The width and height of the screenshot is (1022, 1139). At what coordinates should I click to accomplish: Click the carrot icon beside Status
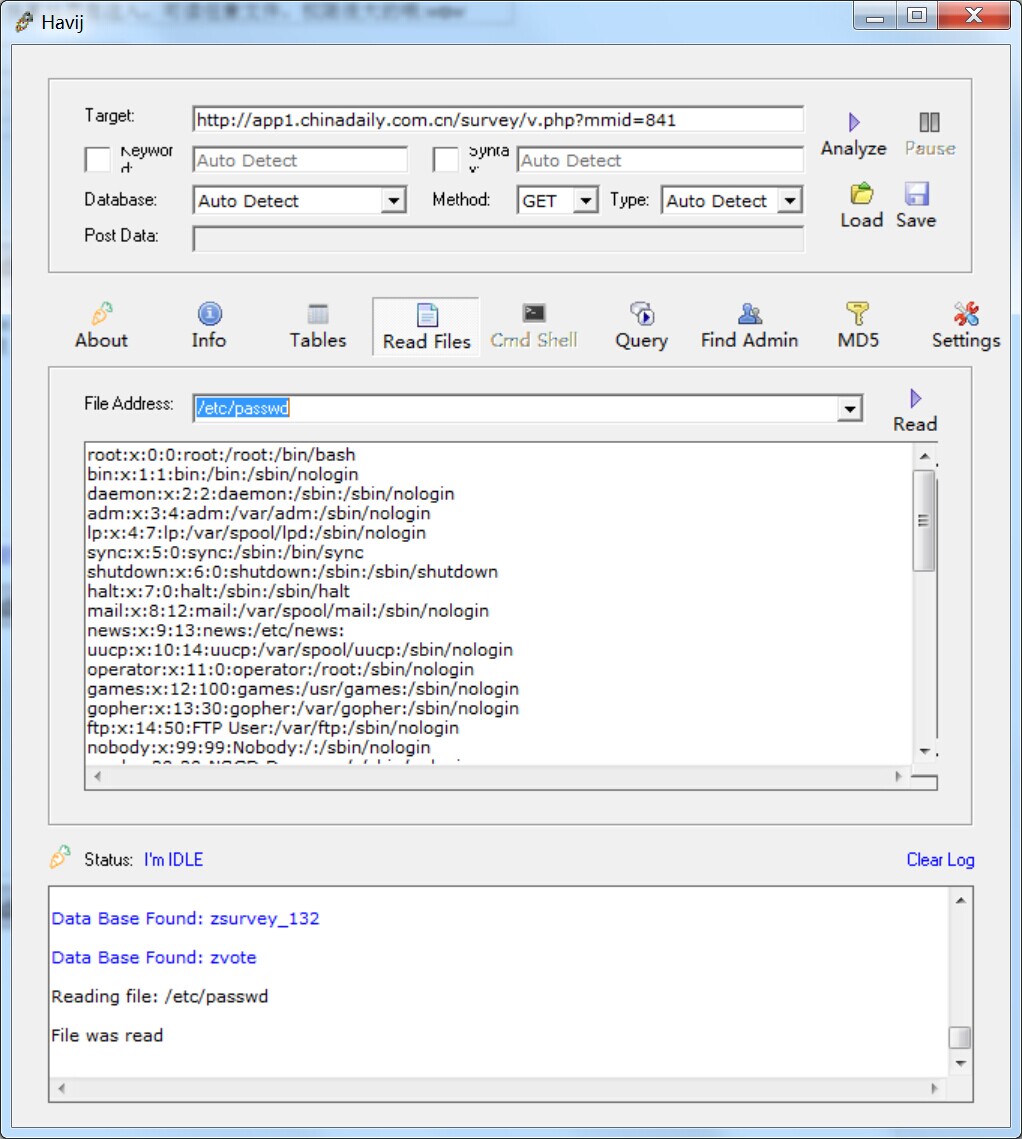[x=60, y=857]
